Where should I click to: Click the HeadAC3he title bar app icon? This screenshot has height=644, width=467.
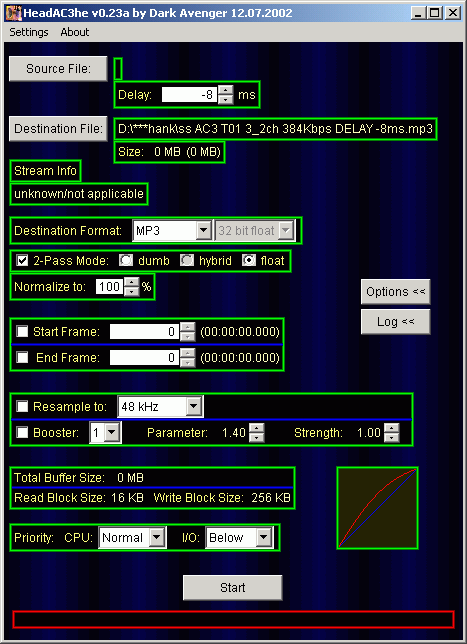pyautogui.click(x=13, y=13)
